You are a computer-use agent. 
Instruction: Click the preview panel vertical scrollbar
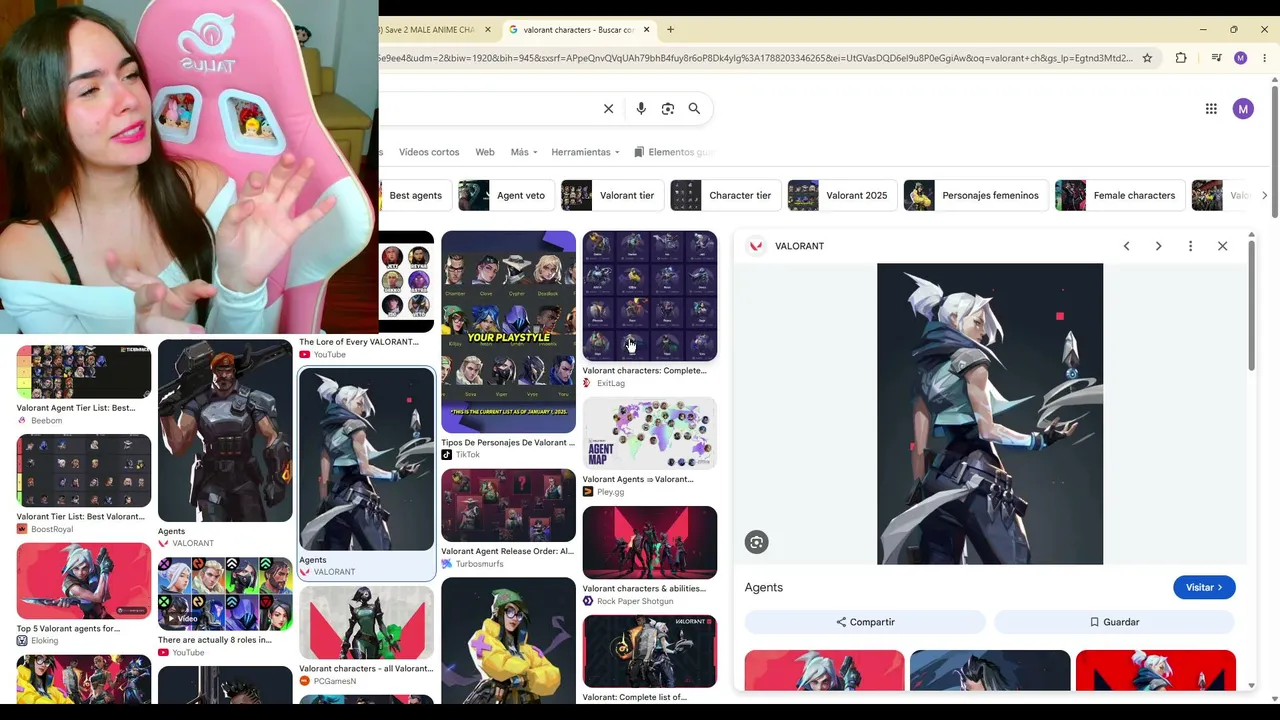click(x=1251, y=305)
